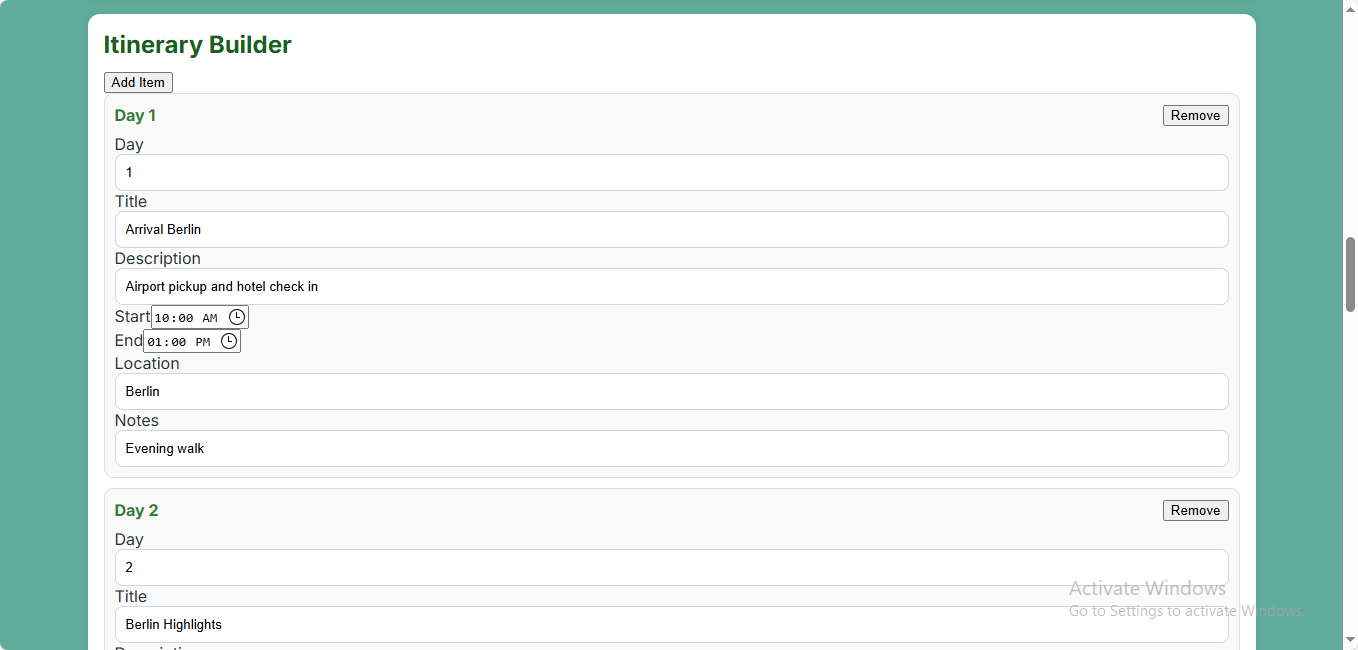Click the Add Item button
The height and width of the screenshot is (650, 1358).
pyautogui.click(x=138, y=82)
